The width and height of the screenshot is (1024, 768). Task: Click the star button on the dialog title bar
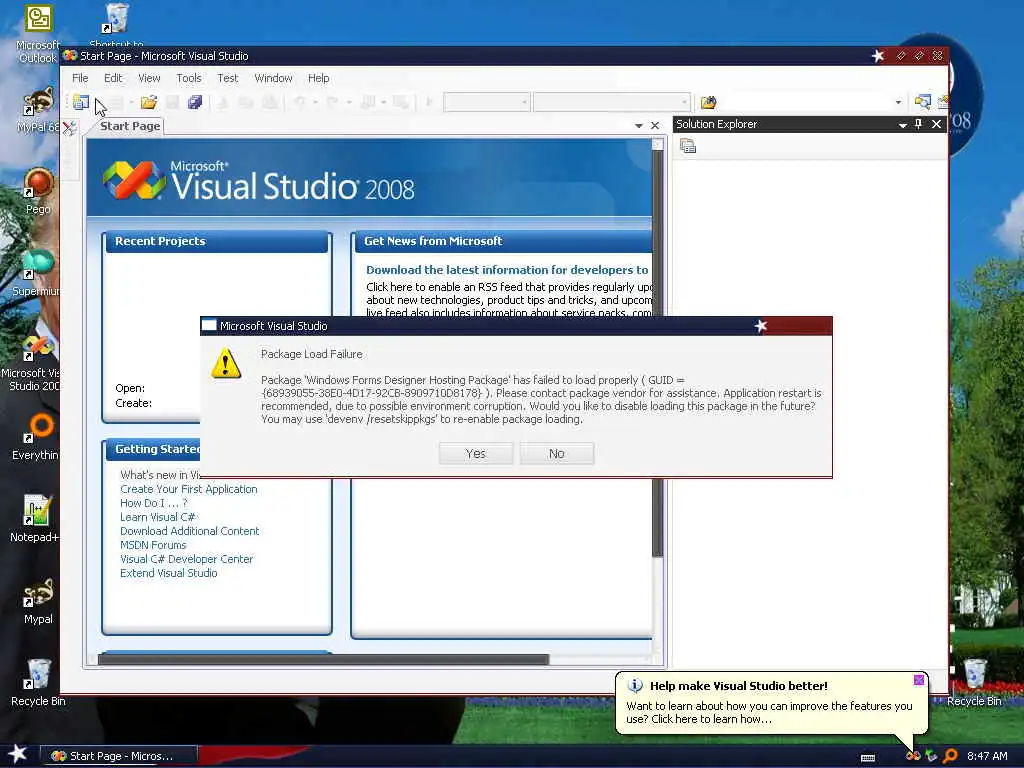click(x=760, y=325)
